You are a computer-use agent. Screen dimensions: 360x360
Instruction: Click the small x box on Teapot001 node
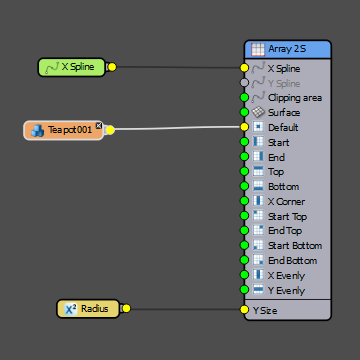tap(99, 125)
